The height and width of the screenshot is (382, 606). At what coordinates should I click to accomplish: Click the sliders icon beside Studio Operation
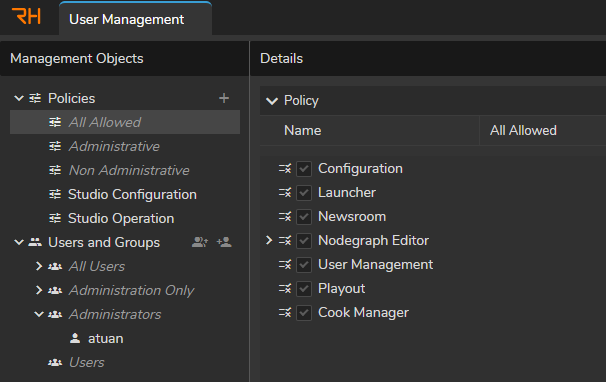(55, 218)
